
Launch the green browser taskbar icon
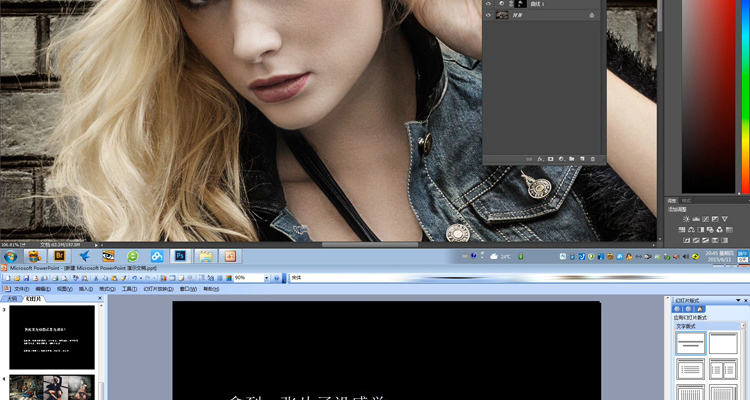(132, 256)
